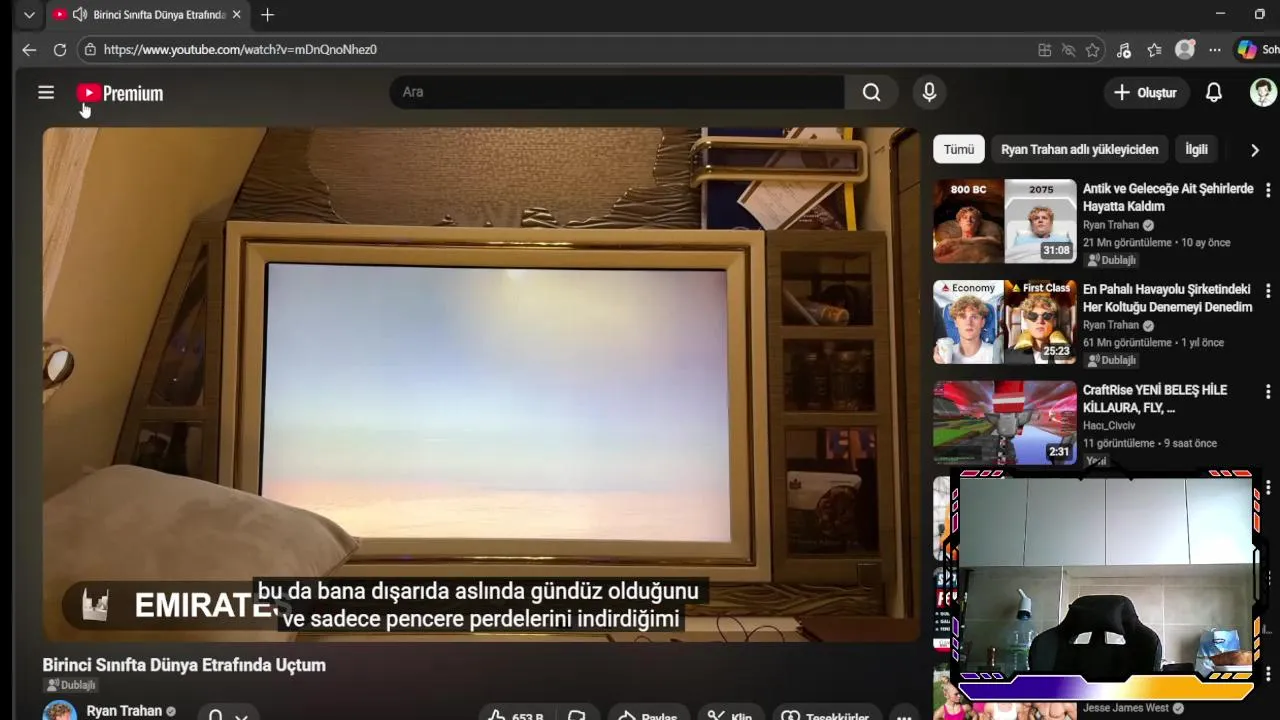Dislike the video

point(577,715)
